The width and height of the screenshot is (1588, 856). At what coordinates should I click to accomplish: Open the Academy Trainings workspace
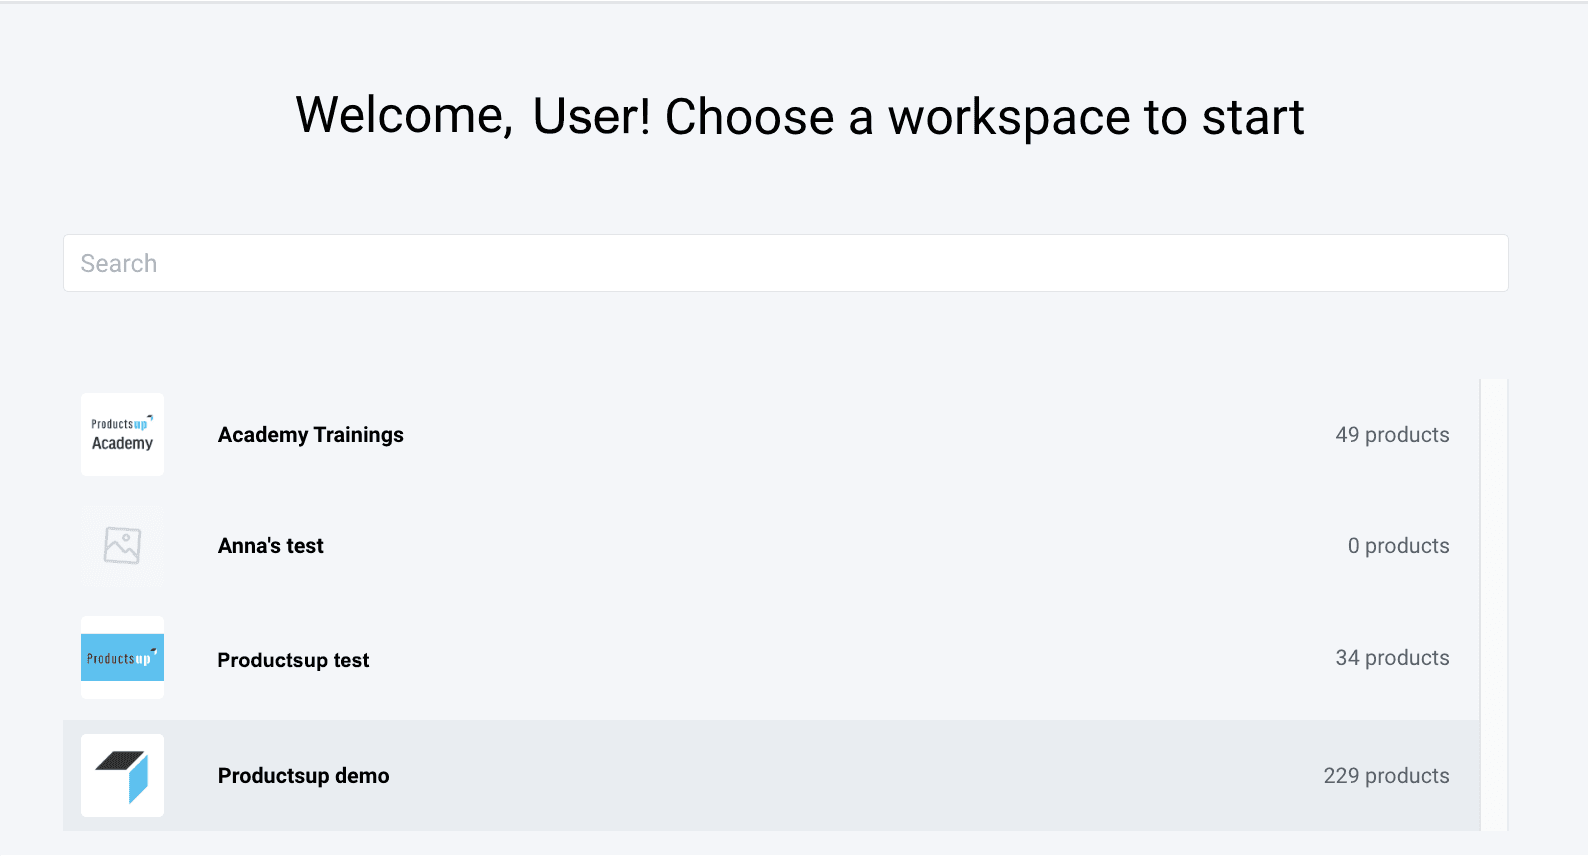(x=310, y=435)
